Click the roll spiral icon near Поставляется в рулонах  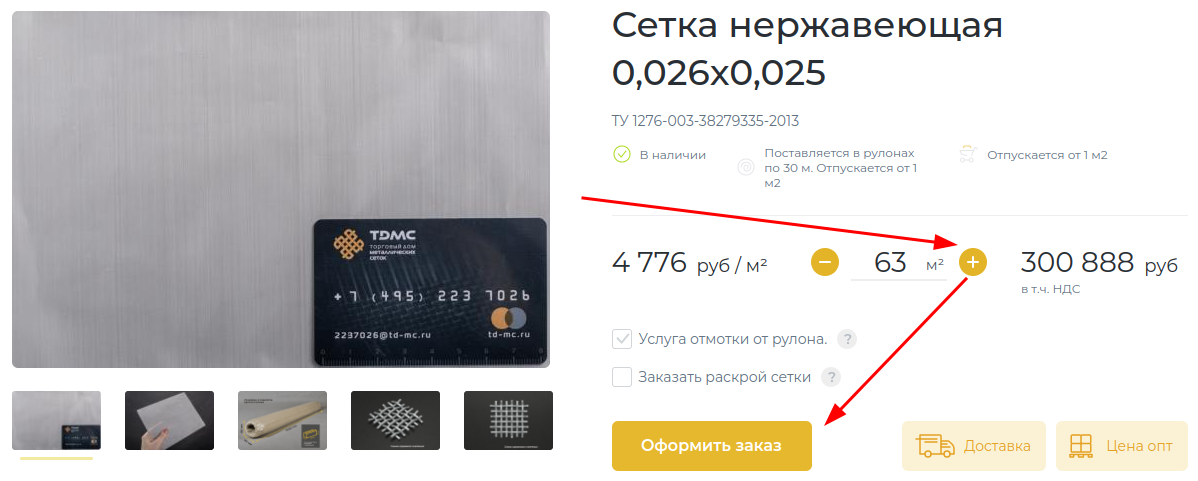click(746, 168)
